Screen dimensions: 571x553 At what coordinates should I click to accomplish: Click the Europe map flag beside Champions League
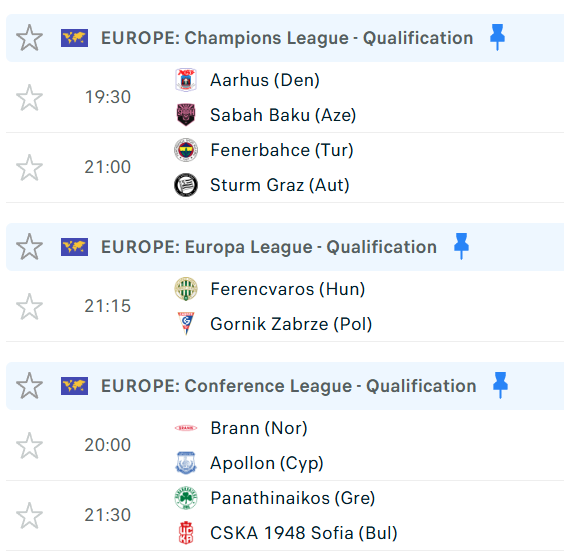(74, 38)
